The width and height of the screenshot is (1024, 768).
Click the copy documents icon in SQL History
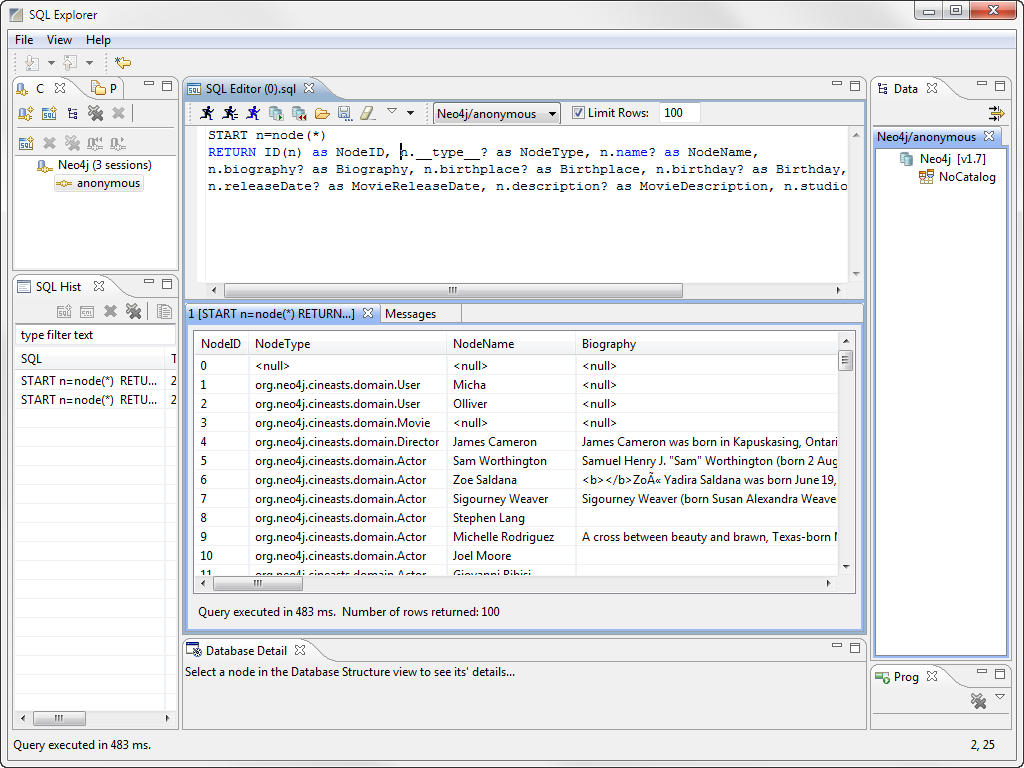[164, 311]
